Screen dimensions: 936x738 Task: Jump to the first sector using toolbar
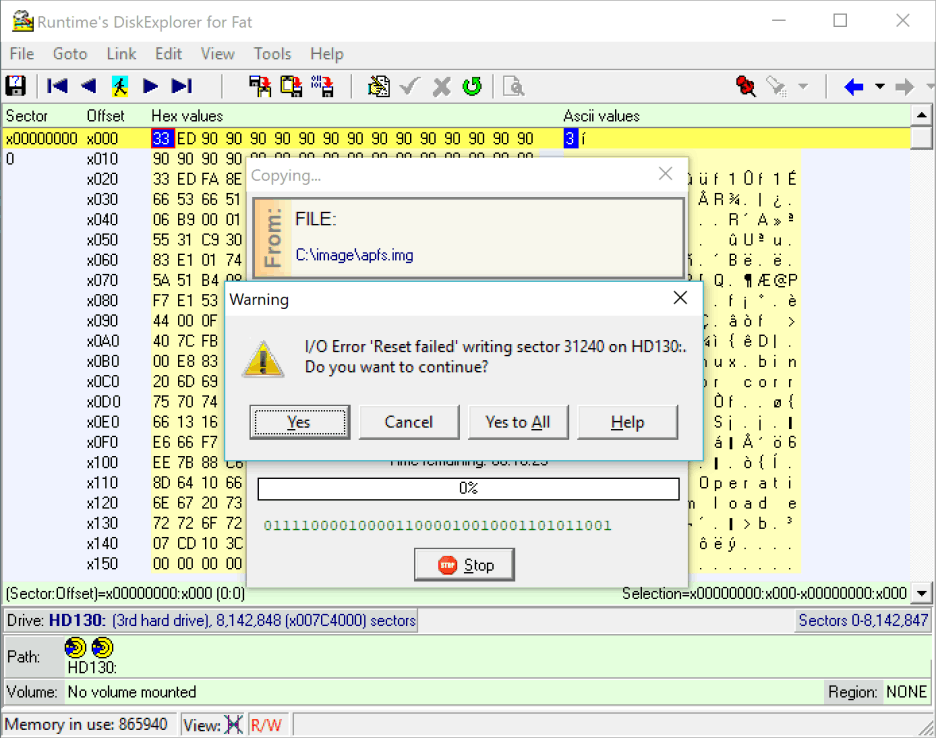pos(58,86)
